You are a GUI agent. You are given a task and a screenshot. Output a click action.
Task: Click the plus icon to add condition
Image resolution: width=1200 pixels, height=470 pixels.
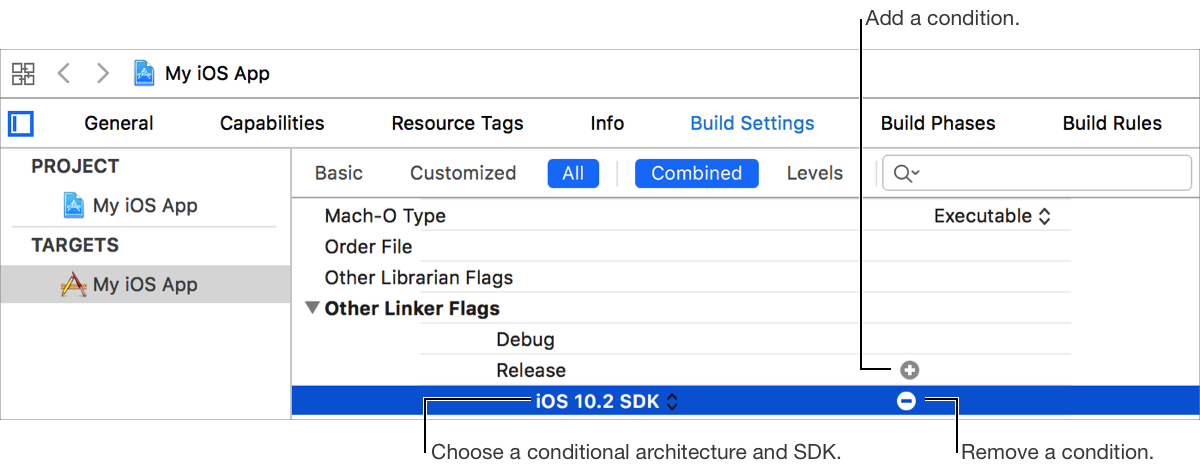point(909,370)
